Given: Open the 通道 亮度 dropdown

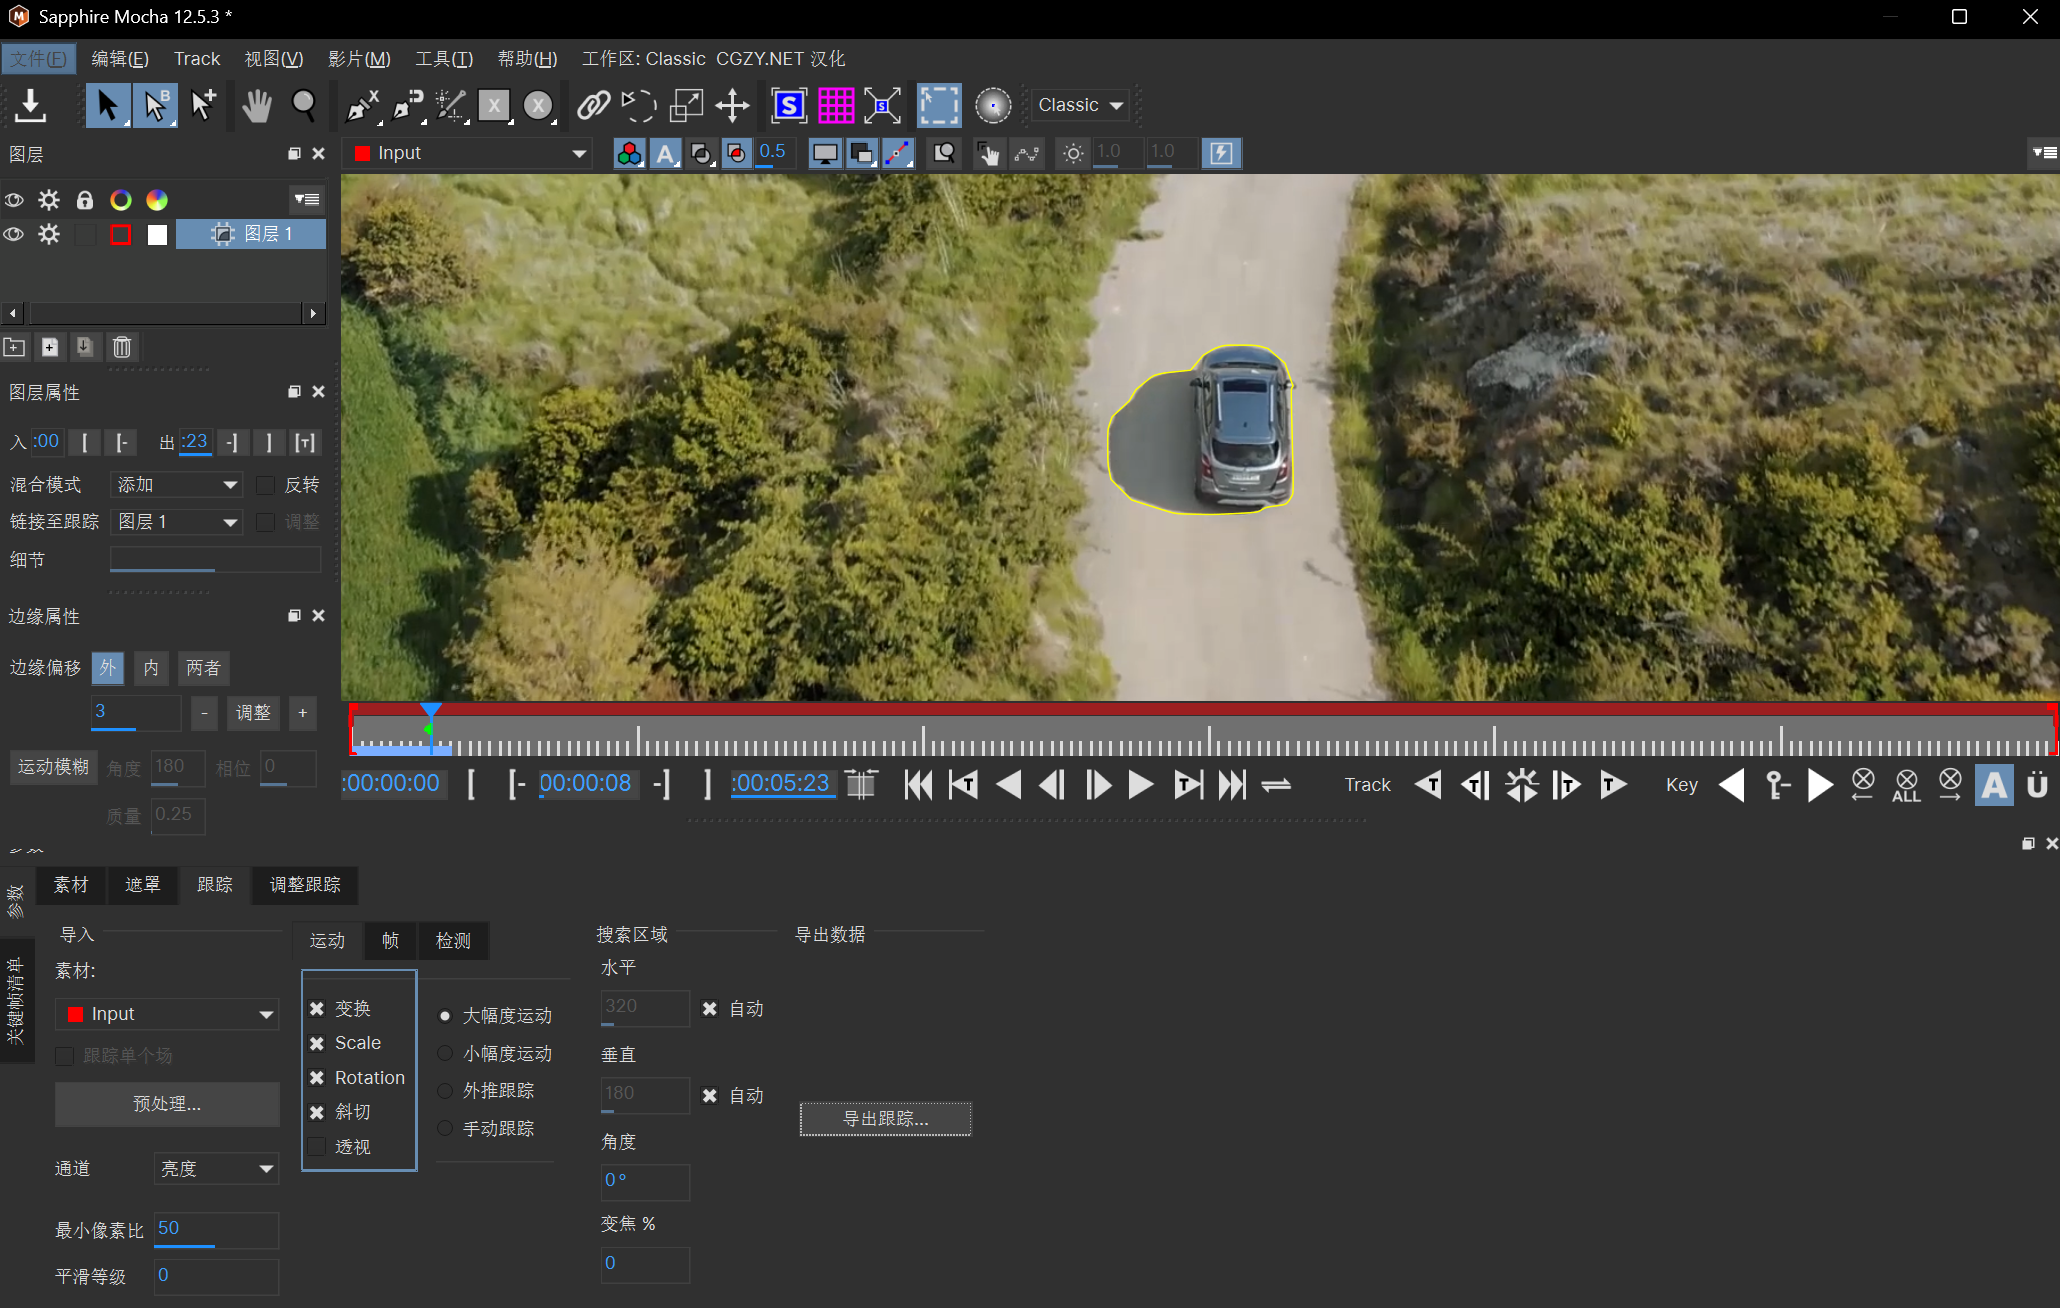Looking at the screenshot, I should pos(216,1168).
